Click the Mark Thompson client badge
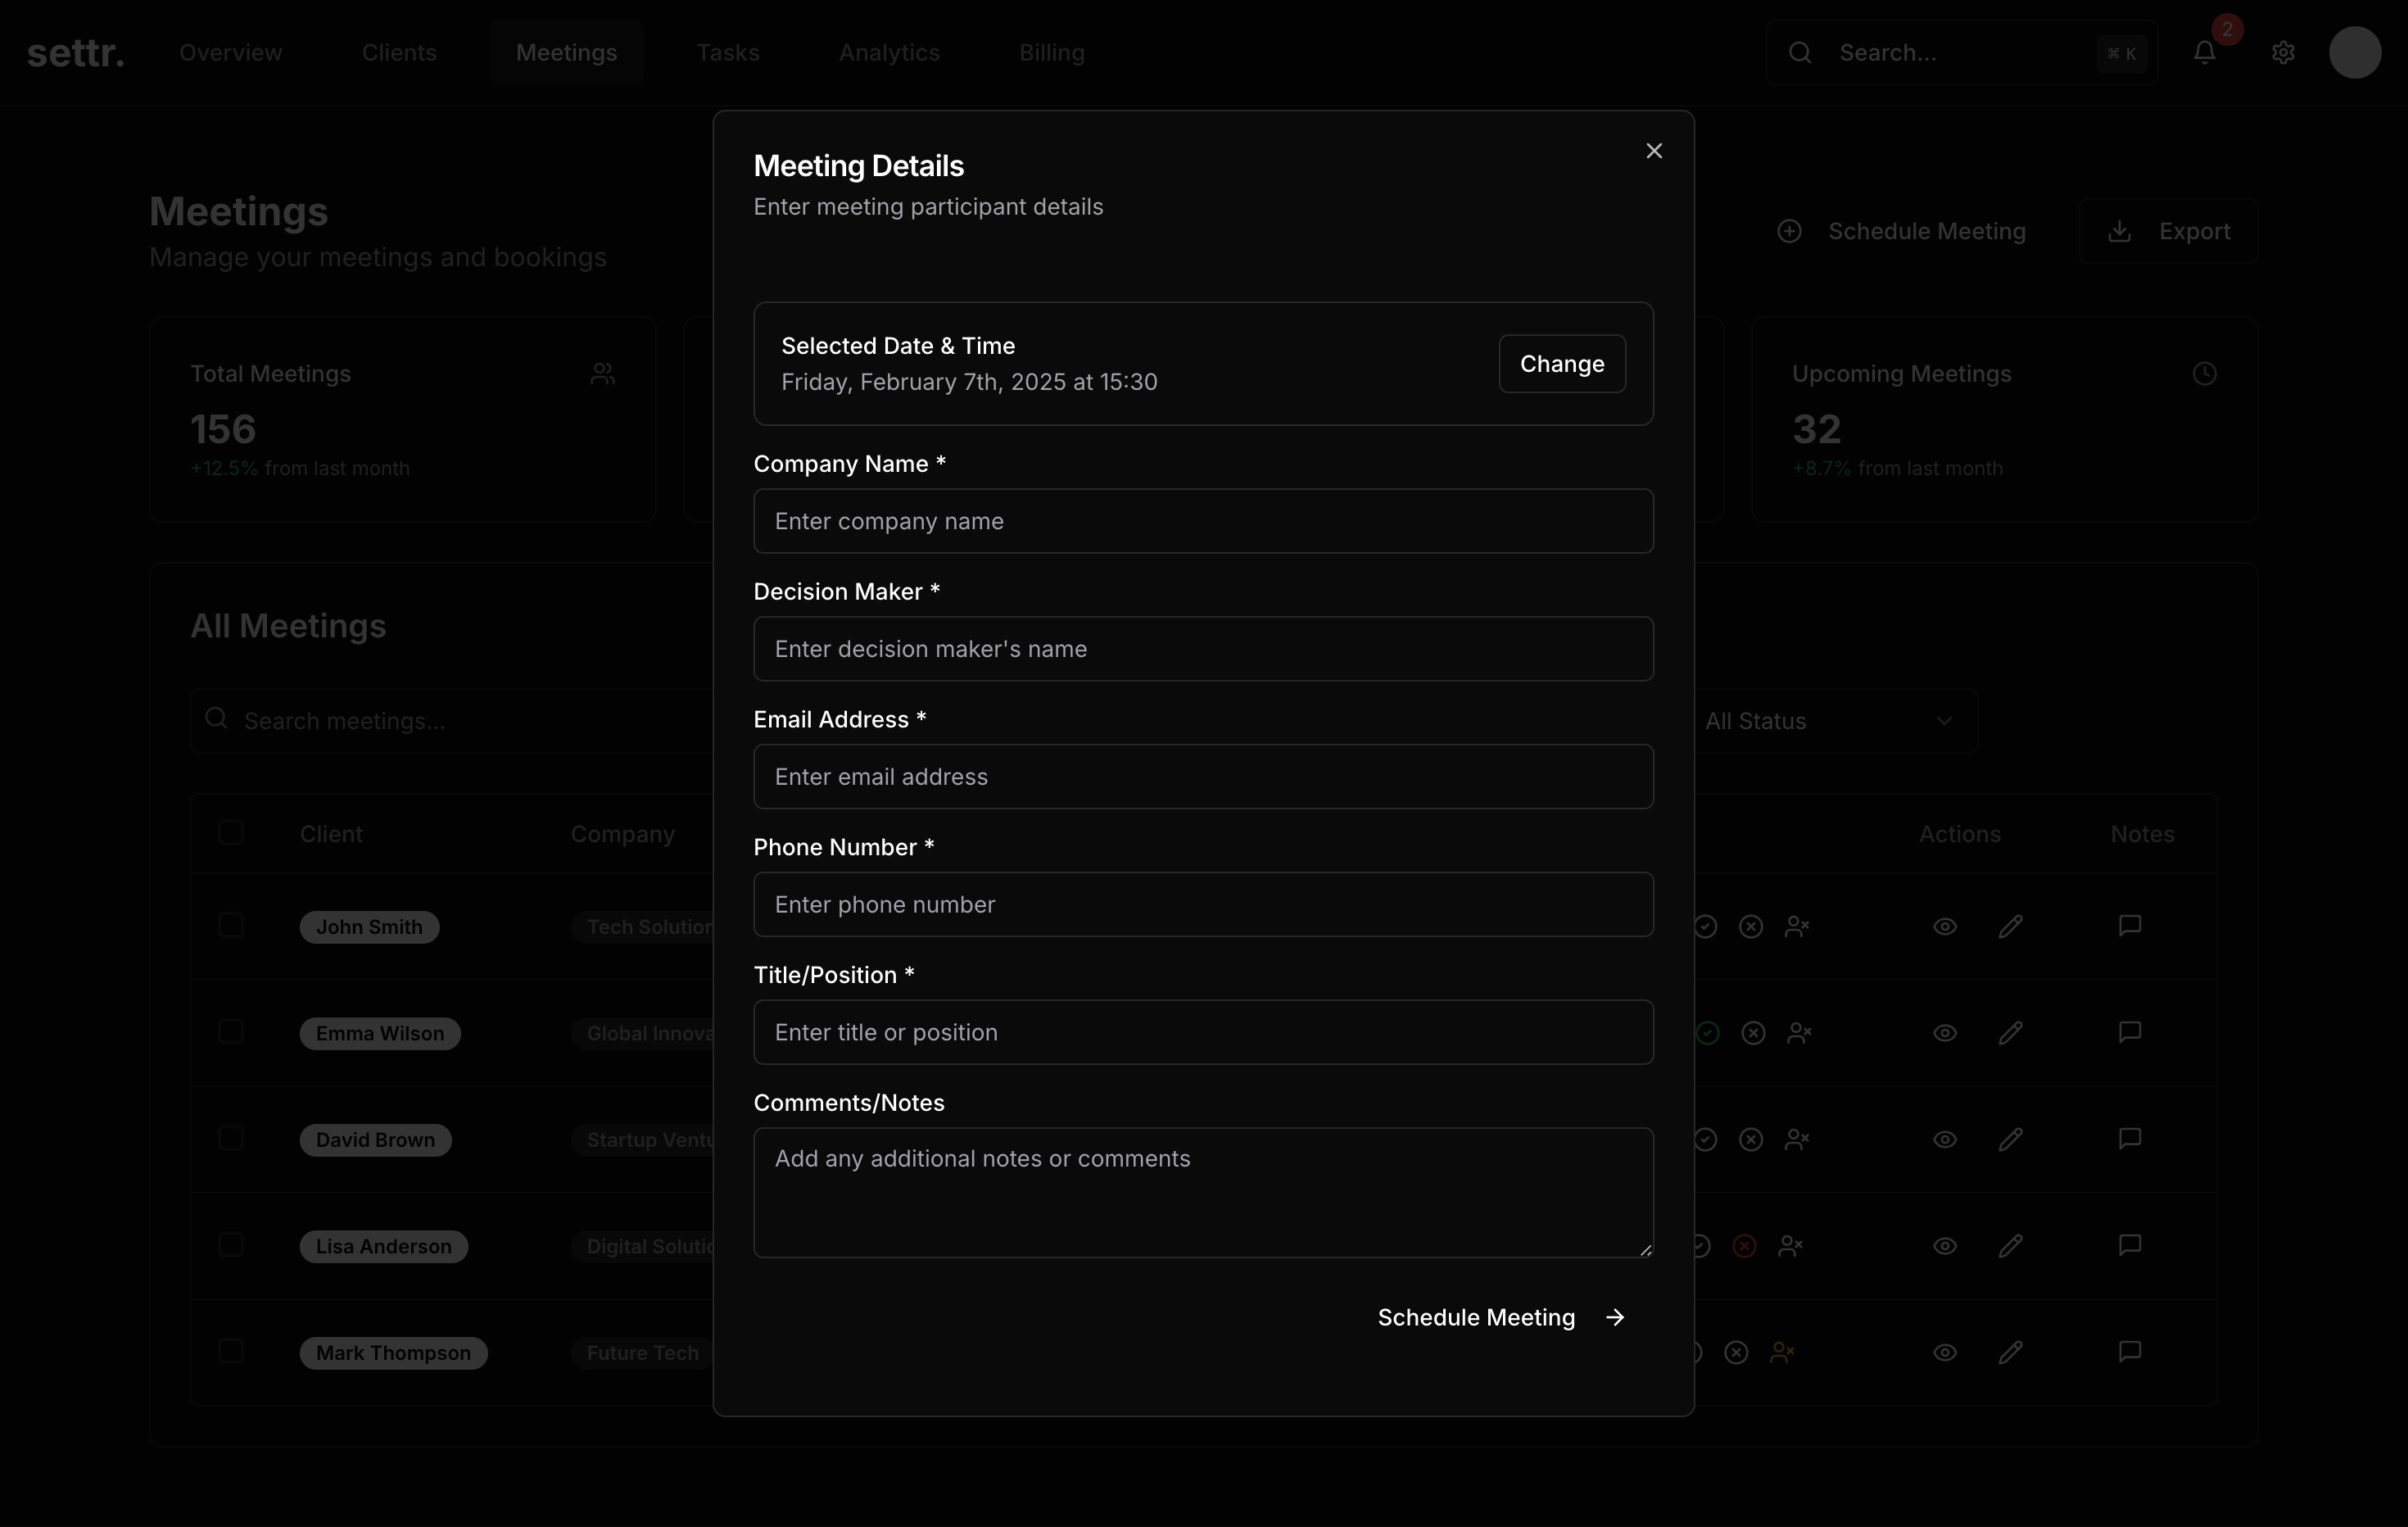 [x=393, y=1353]
